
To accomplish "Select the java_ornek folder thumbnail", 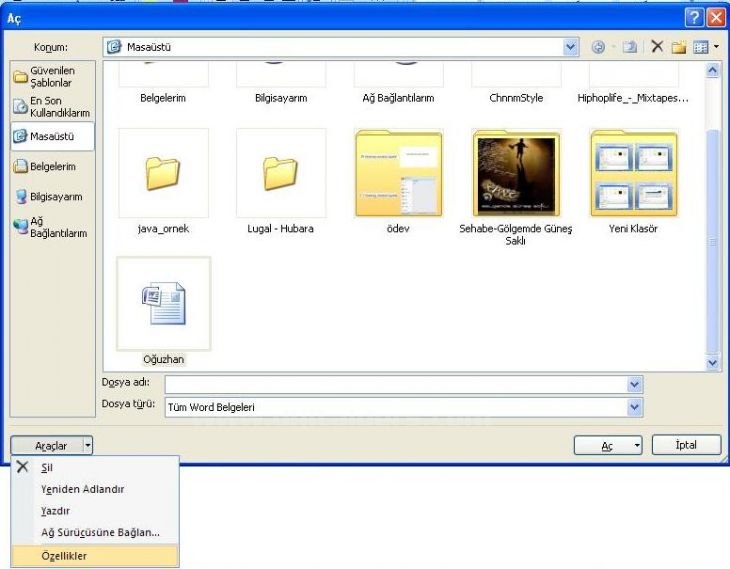I will 163,173.
